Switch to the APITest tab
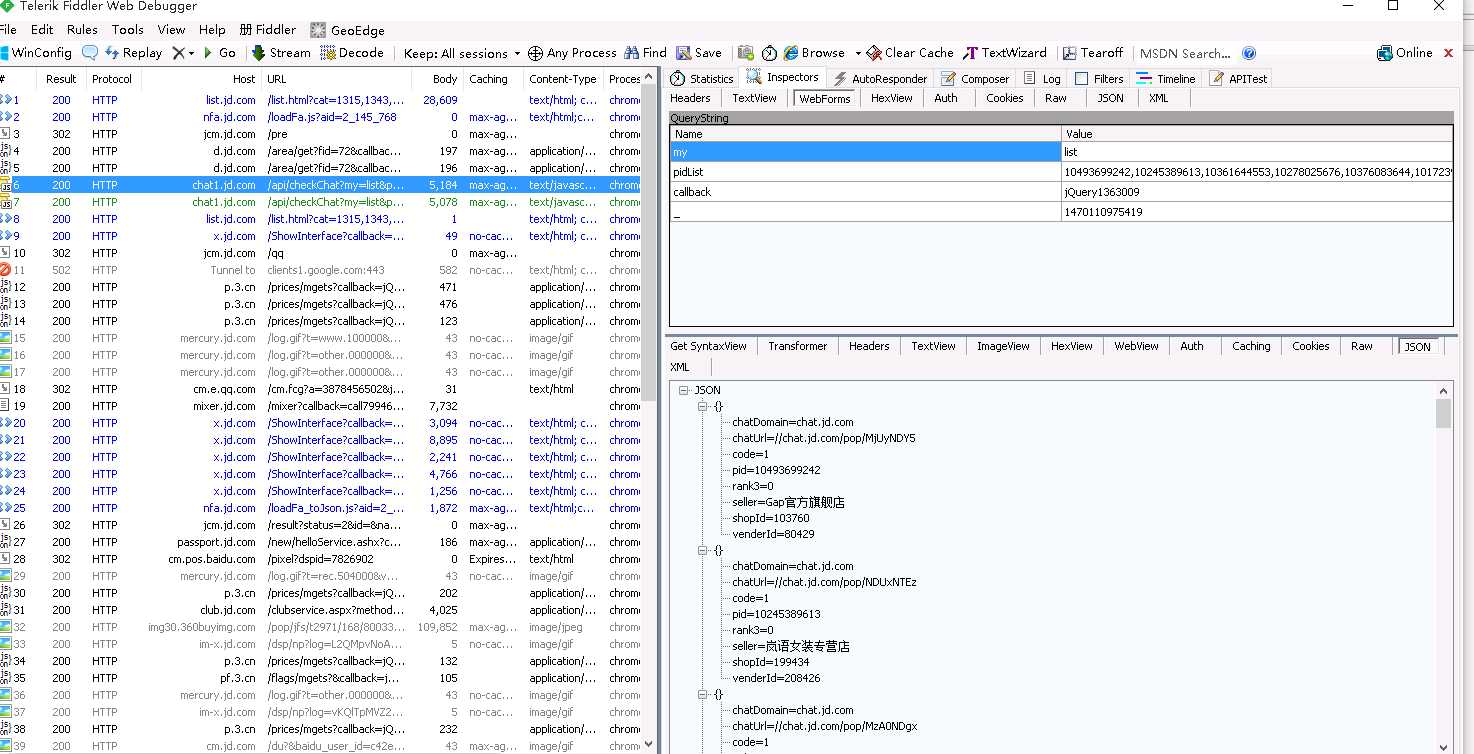The width and height of the screenshot is (1474, 754). 1239,78
